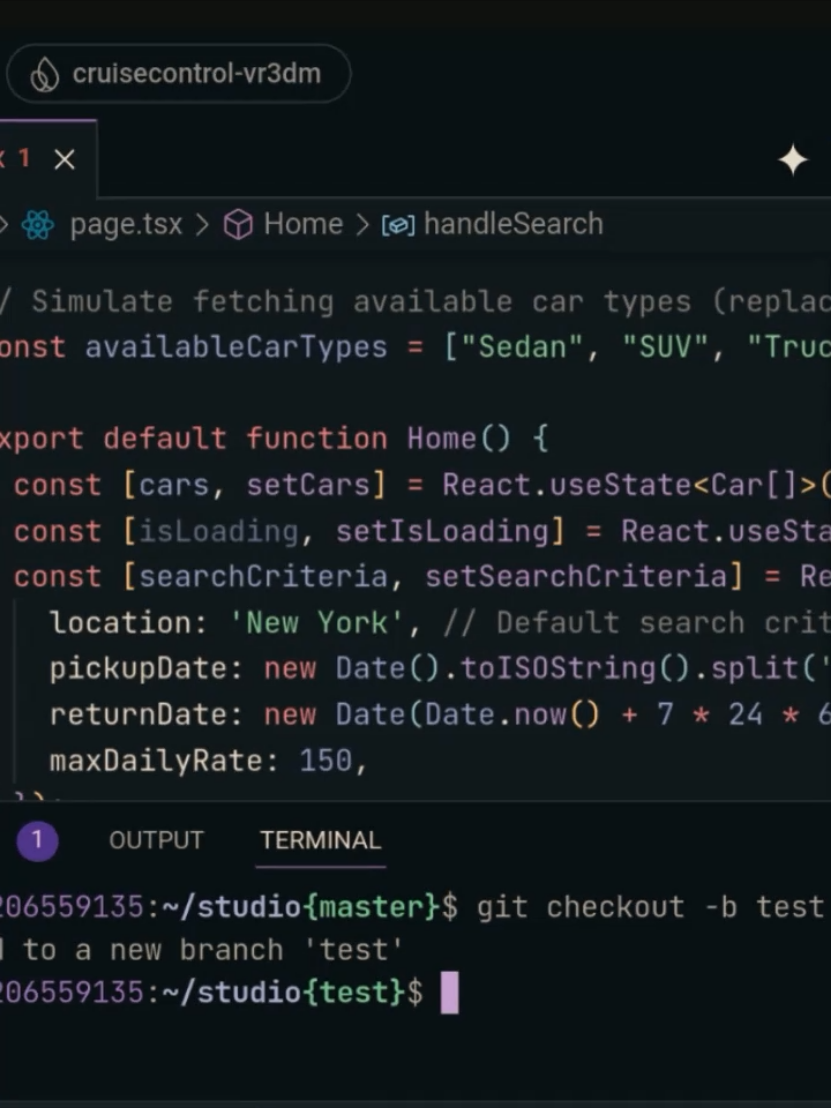
Task: Select handleSearch in the breadcrumb
Action: point(513,224)
